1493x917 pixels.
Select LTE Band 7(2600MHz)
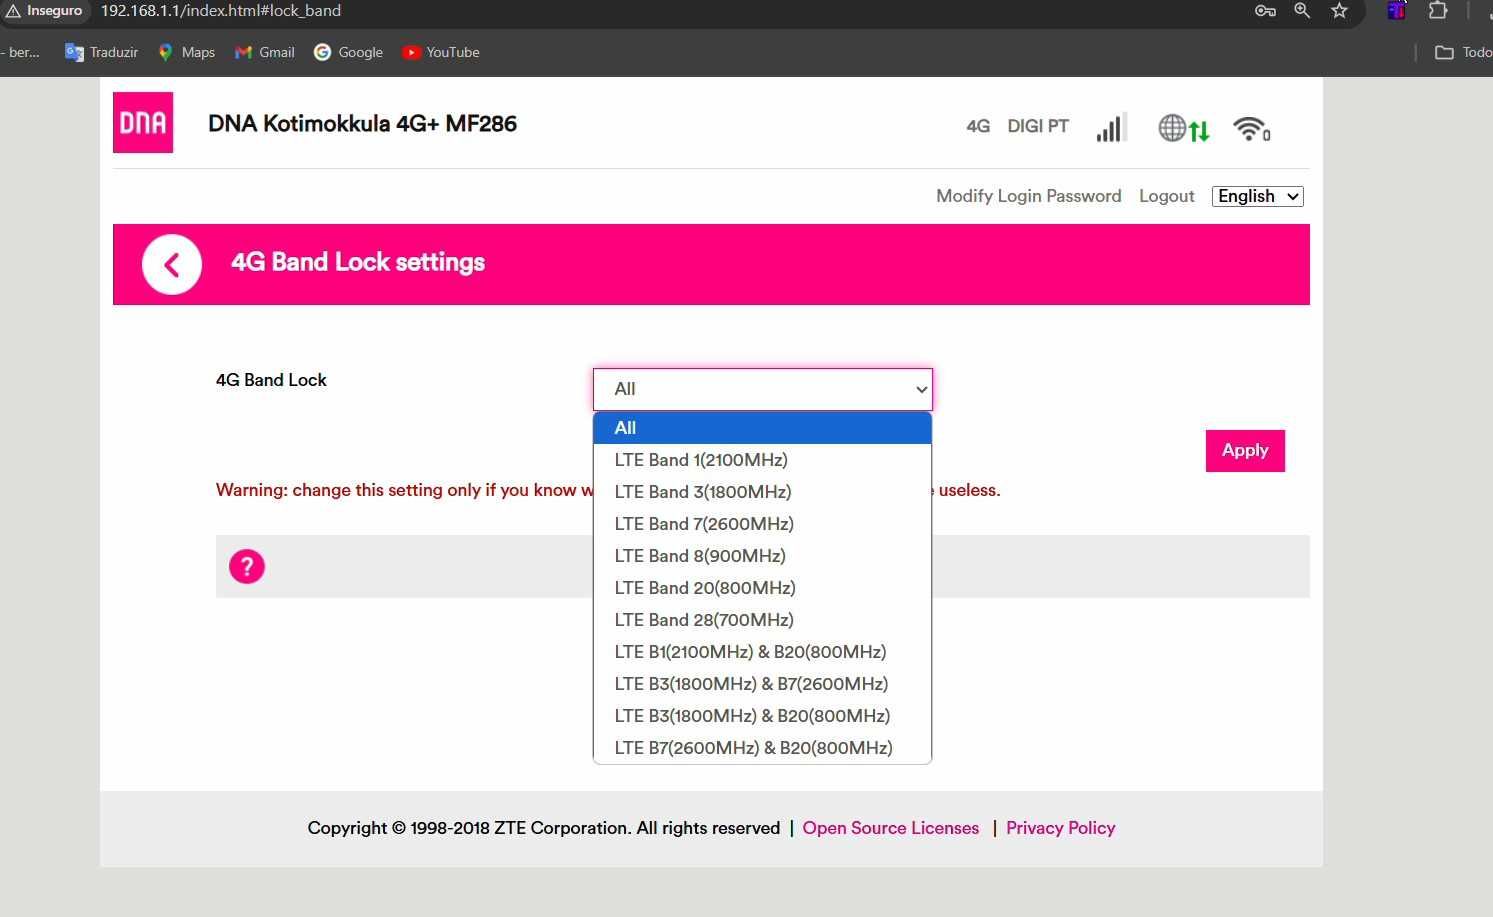763,524
